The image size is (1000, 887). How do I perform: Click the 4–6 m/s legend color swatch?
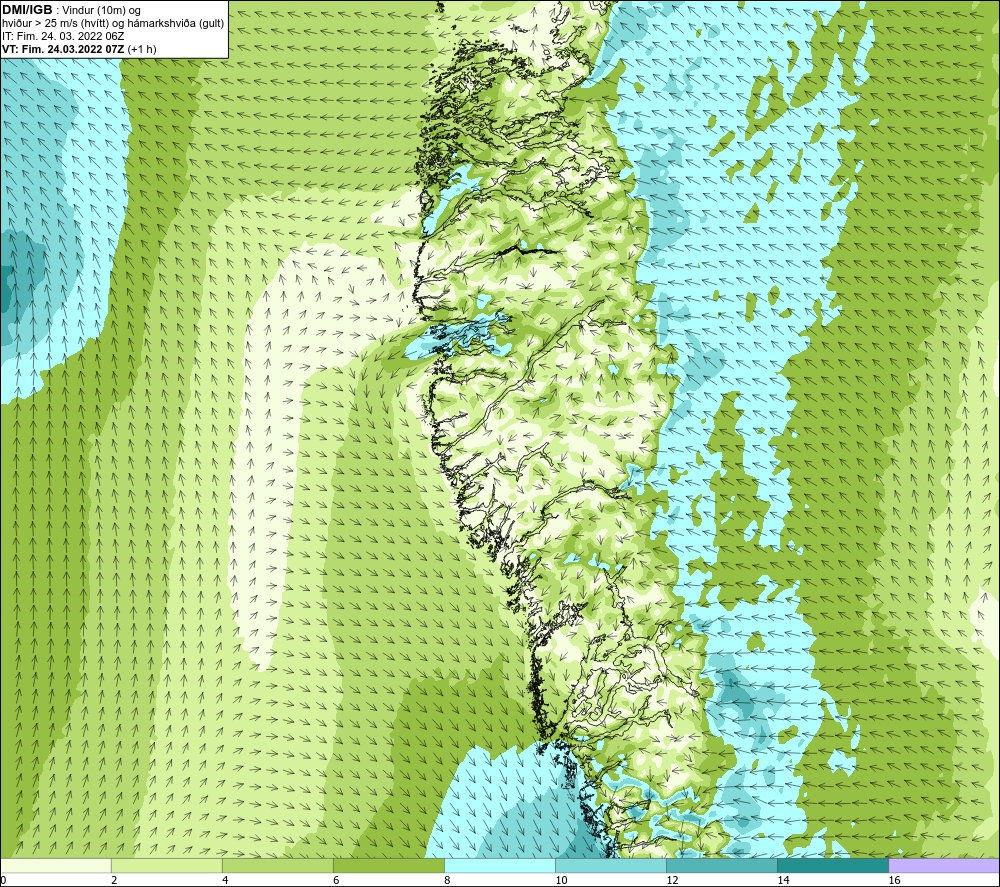pyautogui.click(x=278, y=865)
